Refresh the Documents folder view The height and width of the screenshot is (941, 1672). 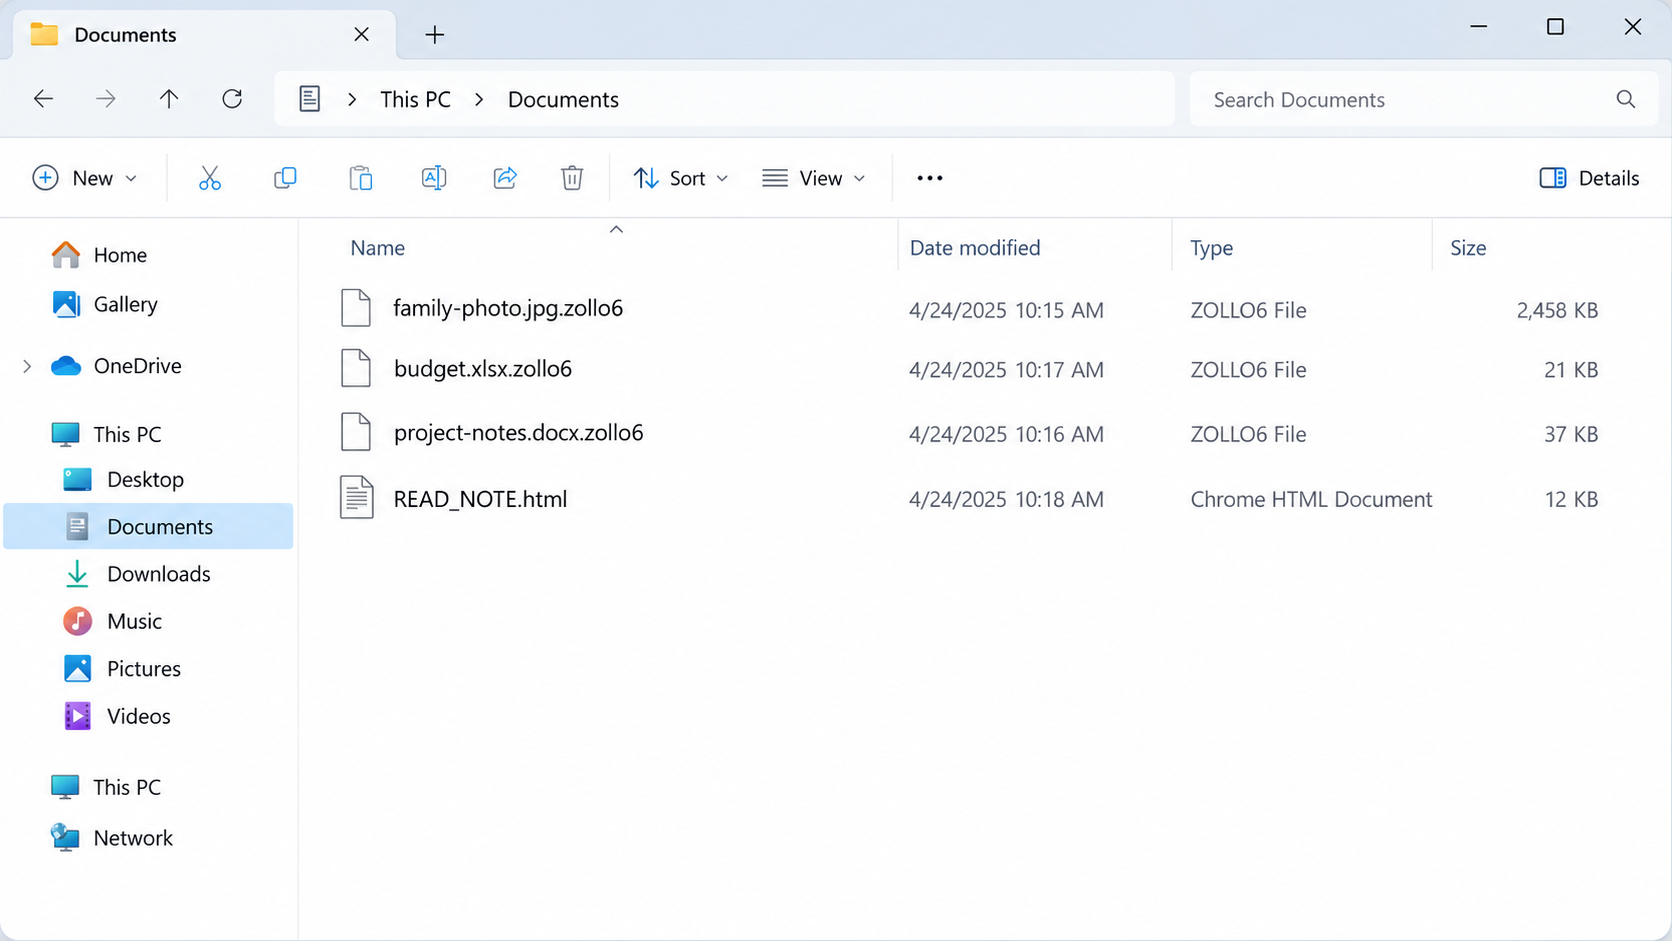click(x=232, y=99)
